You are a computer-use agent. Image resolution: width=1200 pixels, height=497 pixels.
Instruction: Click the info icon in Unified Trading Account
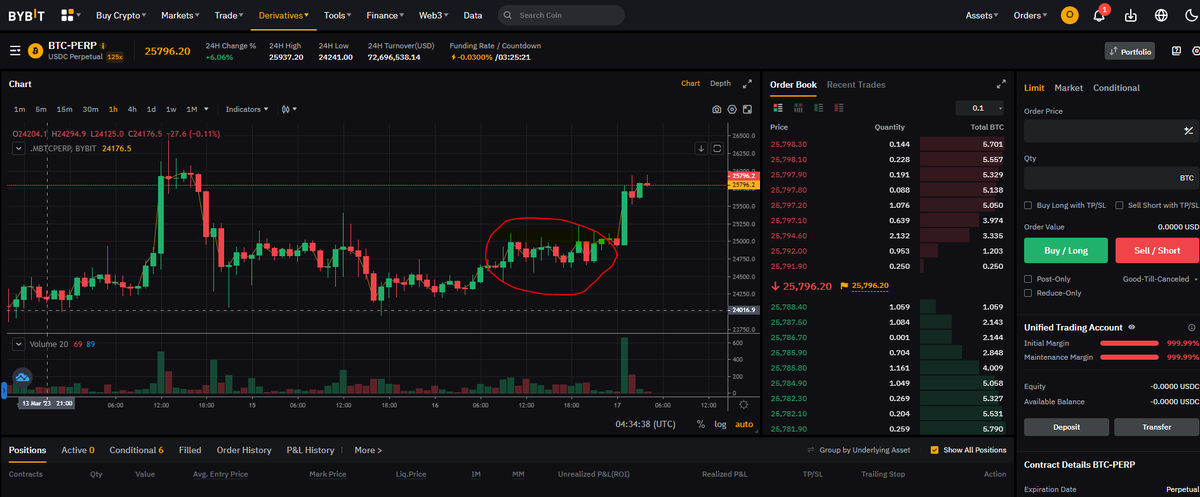1192,327
